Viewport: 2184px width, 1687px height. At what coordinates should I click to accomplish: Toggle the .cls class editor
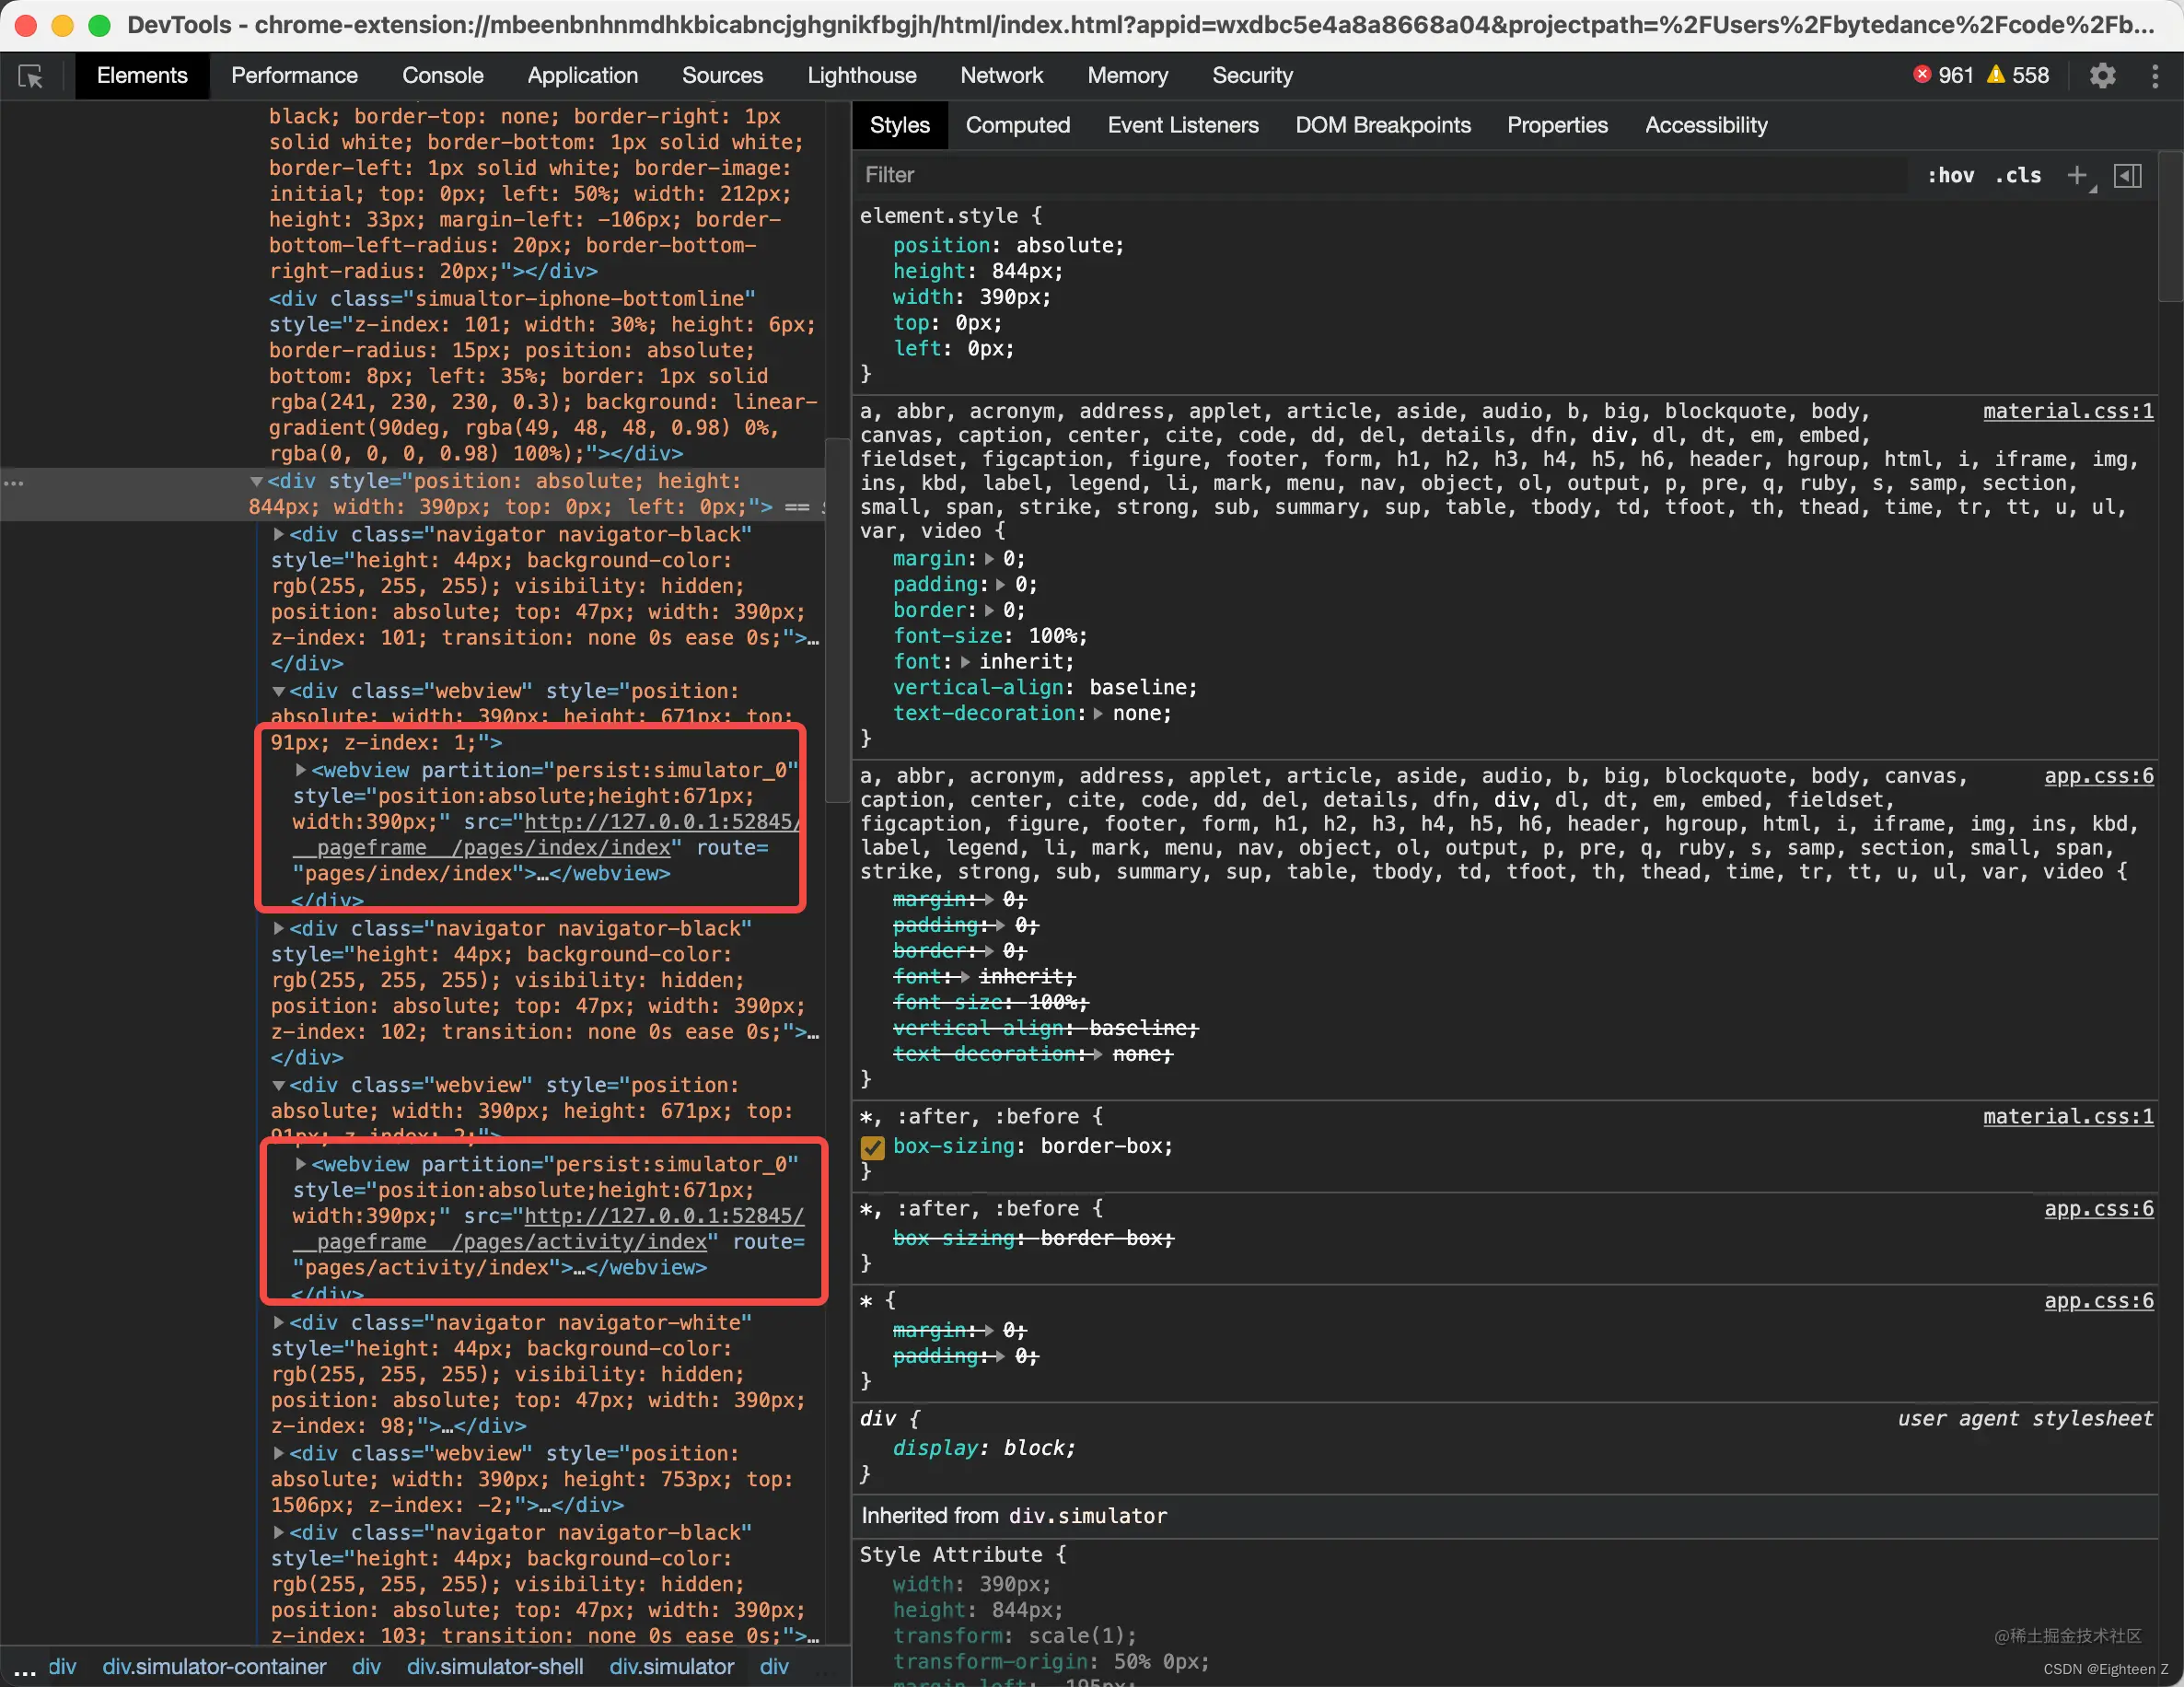(2018, 176)
